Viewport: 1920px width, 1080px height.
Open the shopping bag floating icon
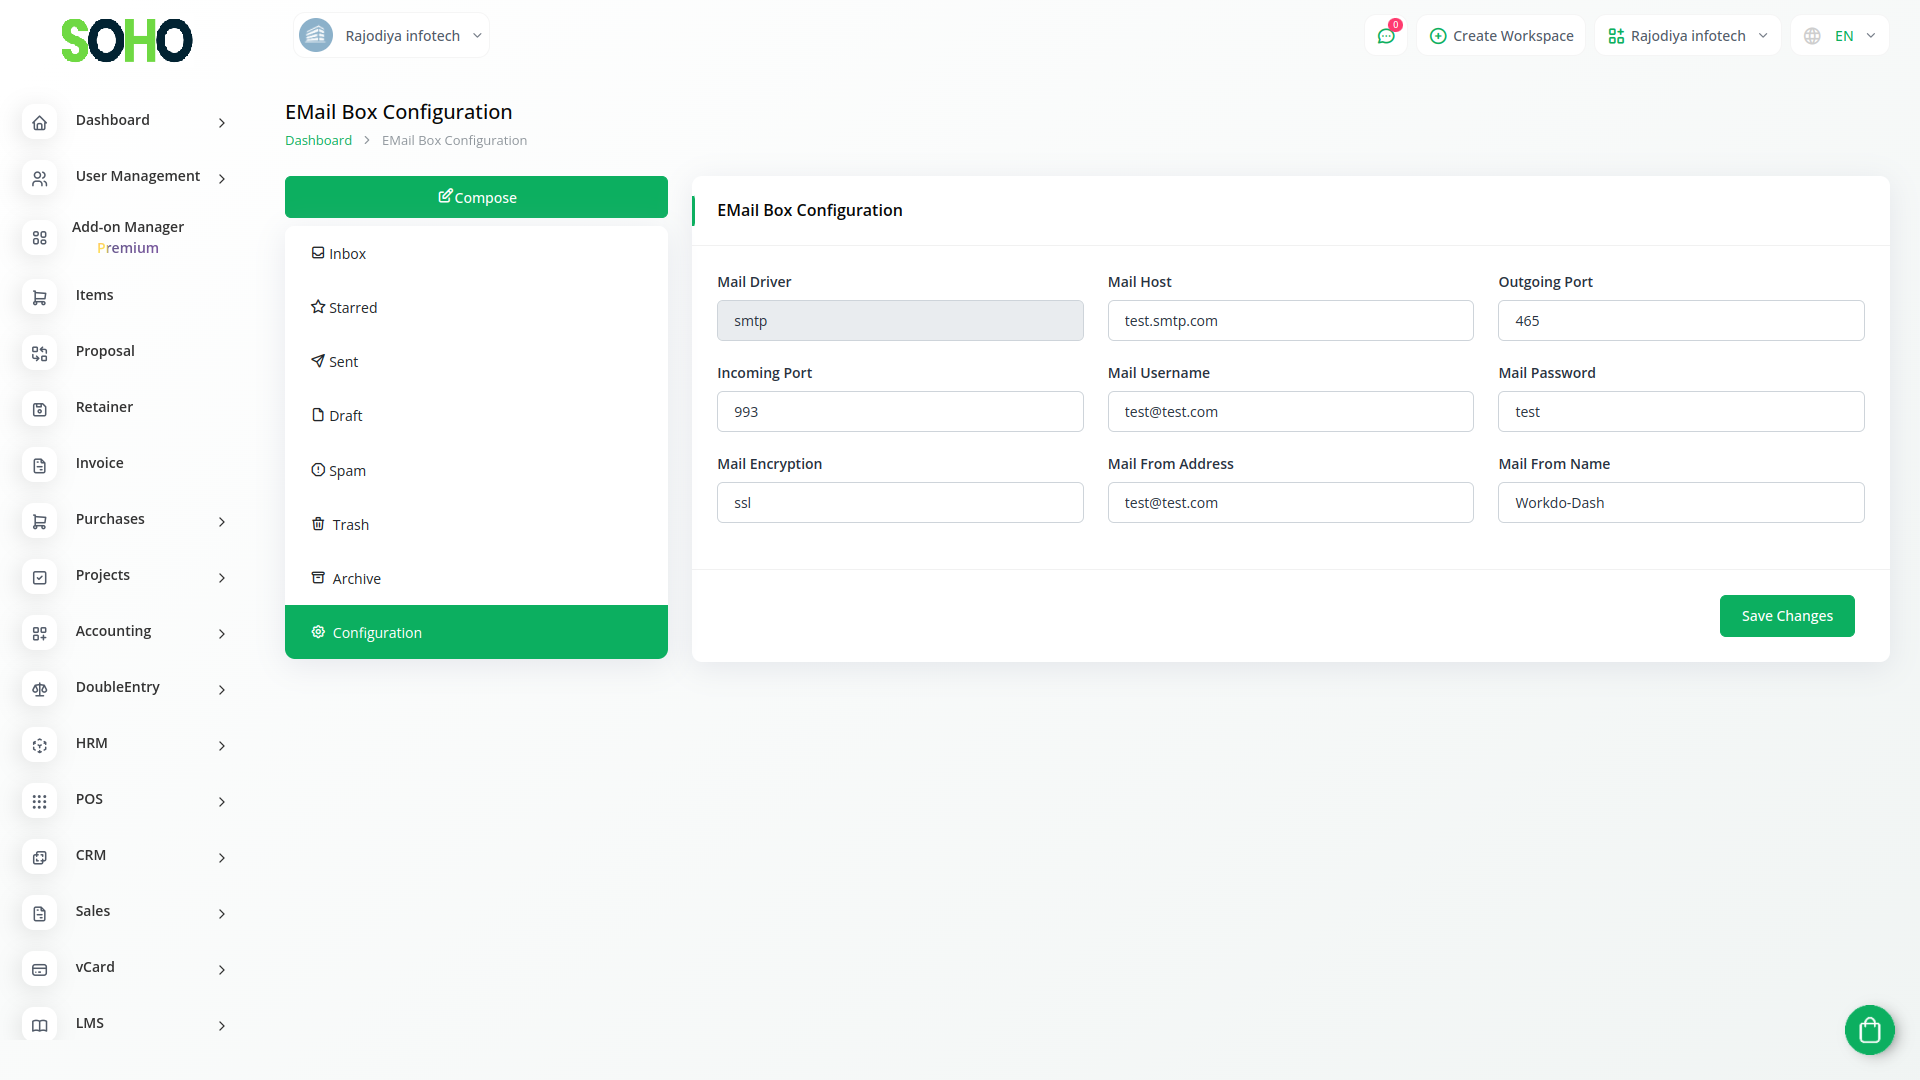(x=1869, y=1029)
